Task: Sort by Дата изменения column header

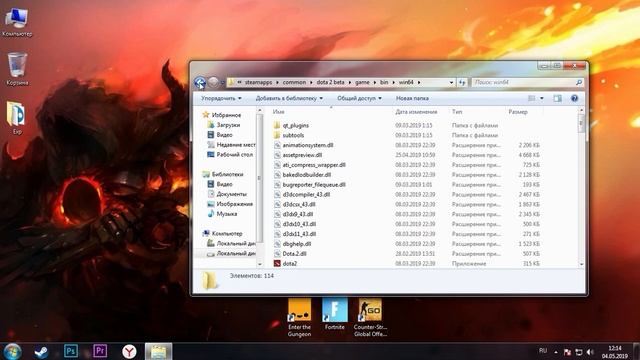Action: pos(416,112)
